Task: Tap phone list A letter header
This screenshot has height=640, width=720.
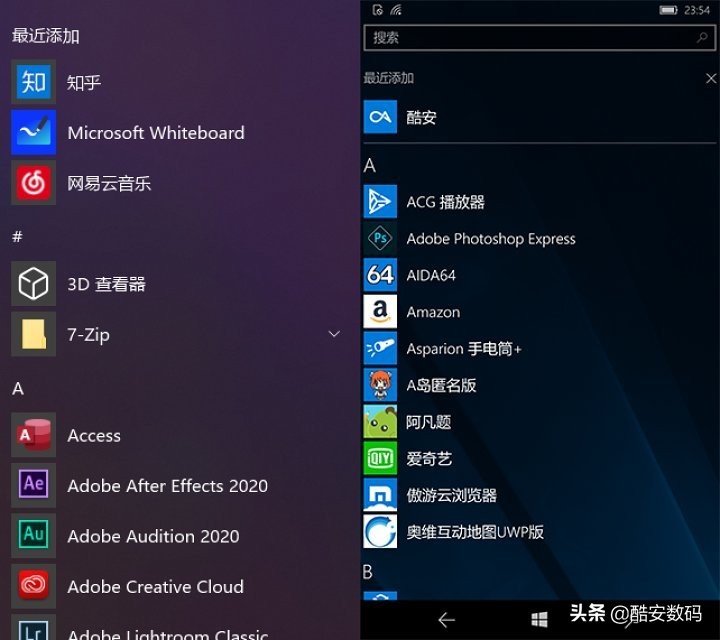Action: (370, 166)
